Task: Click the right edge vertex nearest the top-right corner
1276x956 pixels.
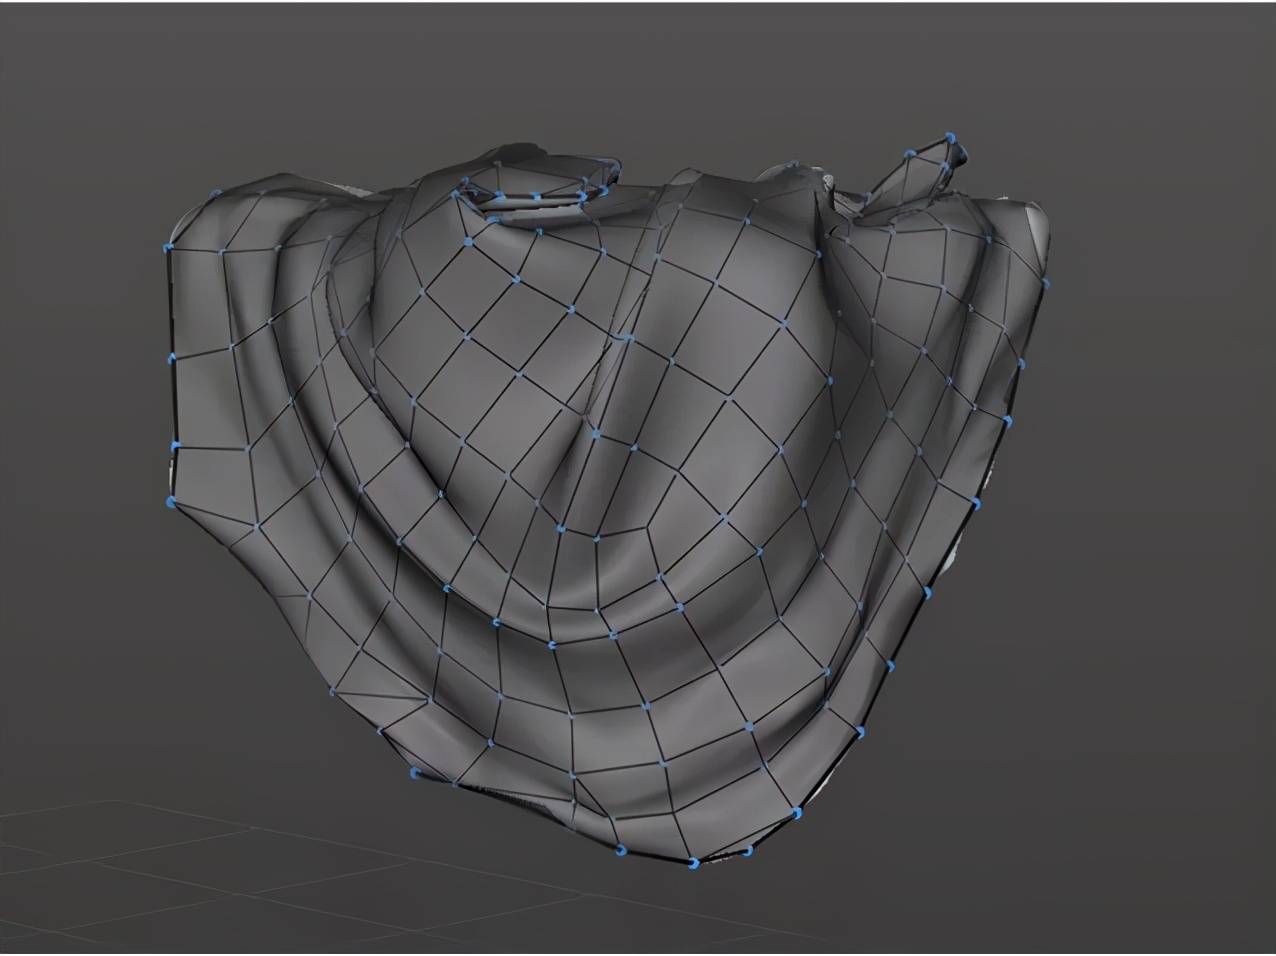Action: click(1045, 283)
